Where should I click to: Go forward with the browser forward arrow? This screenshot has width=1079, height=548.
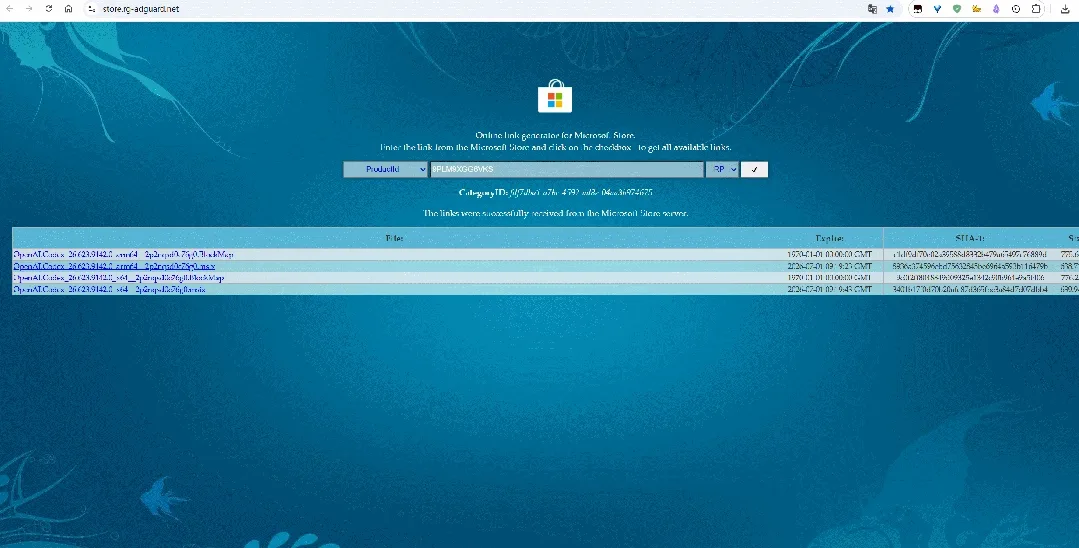(x=29, y=9)
